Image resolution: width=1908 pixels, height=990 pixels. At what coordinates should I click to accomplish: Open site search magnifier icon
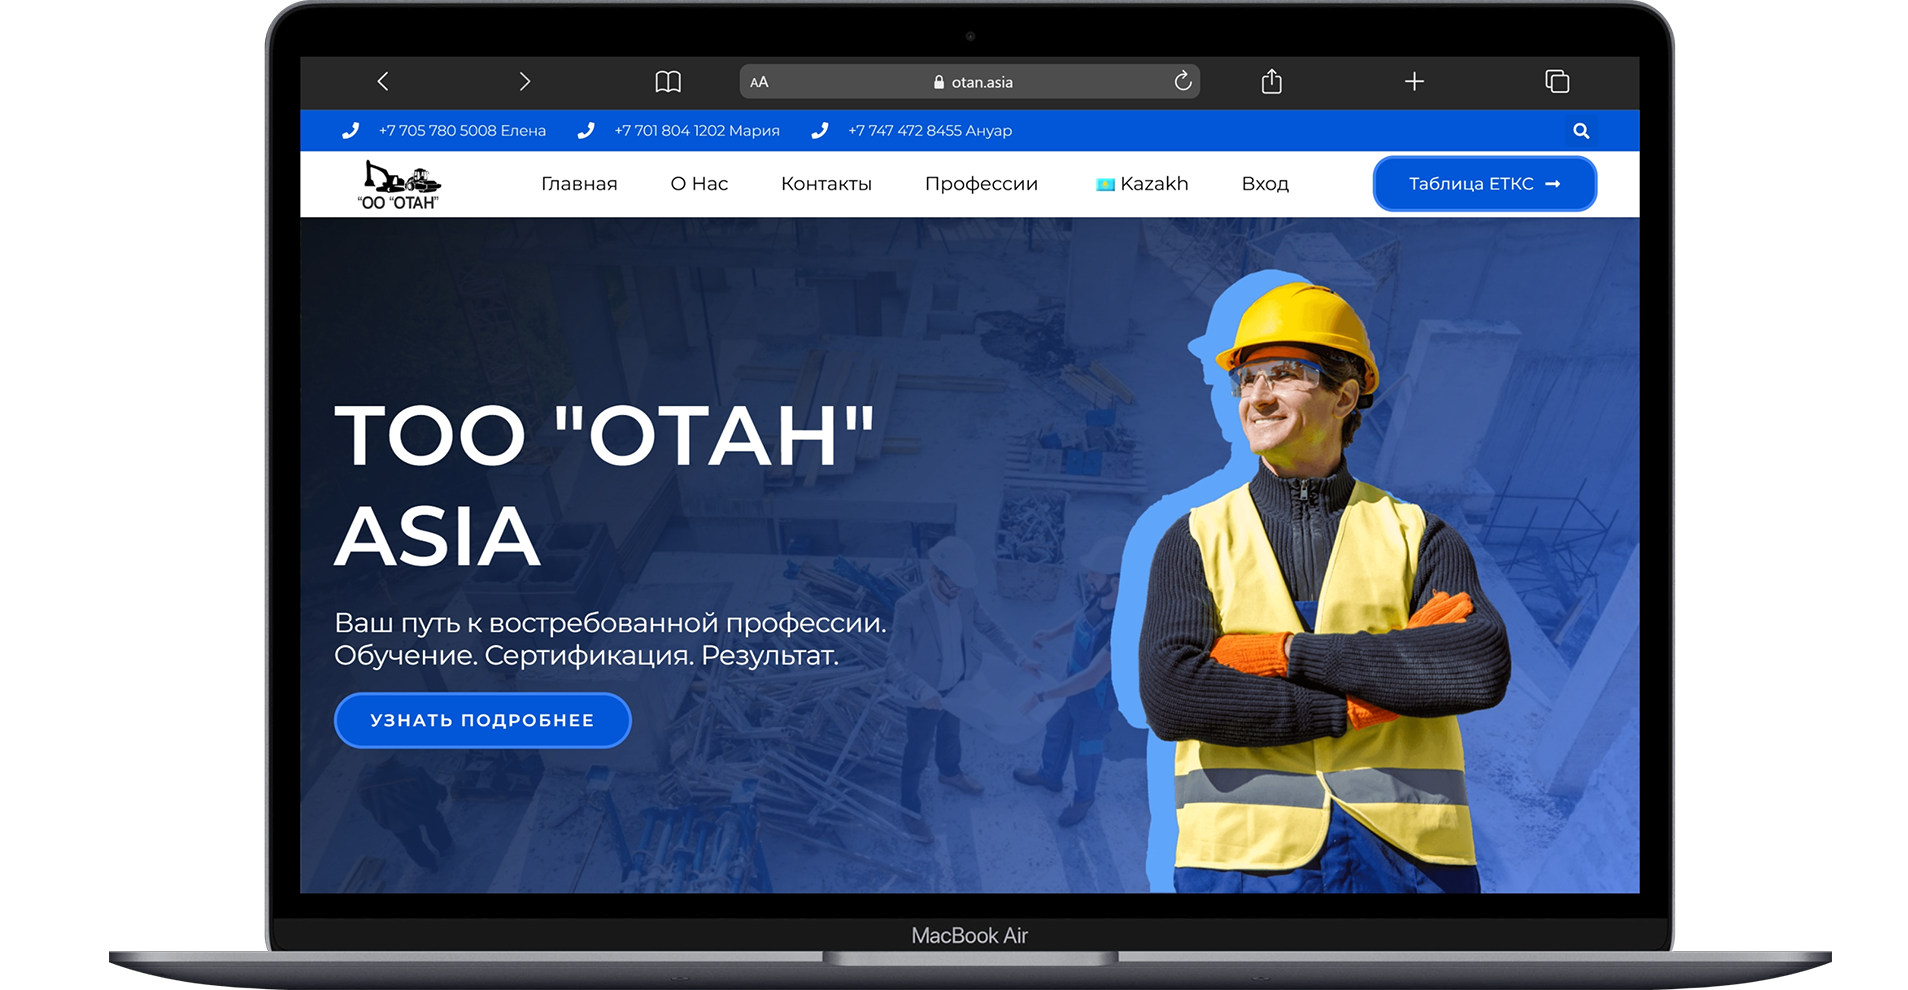pos(1581,131)
